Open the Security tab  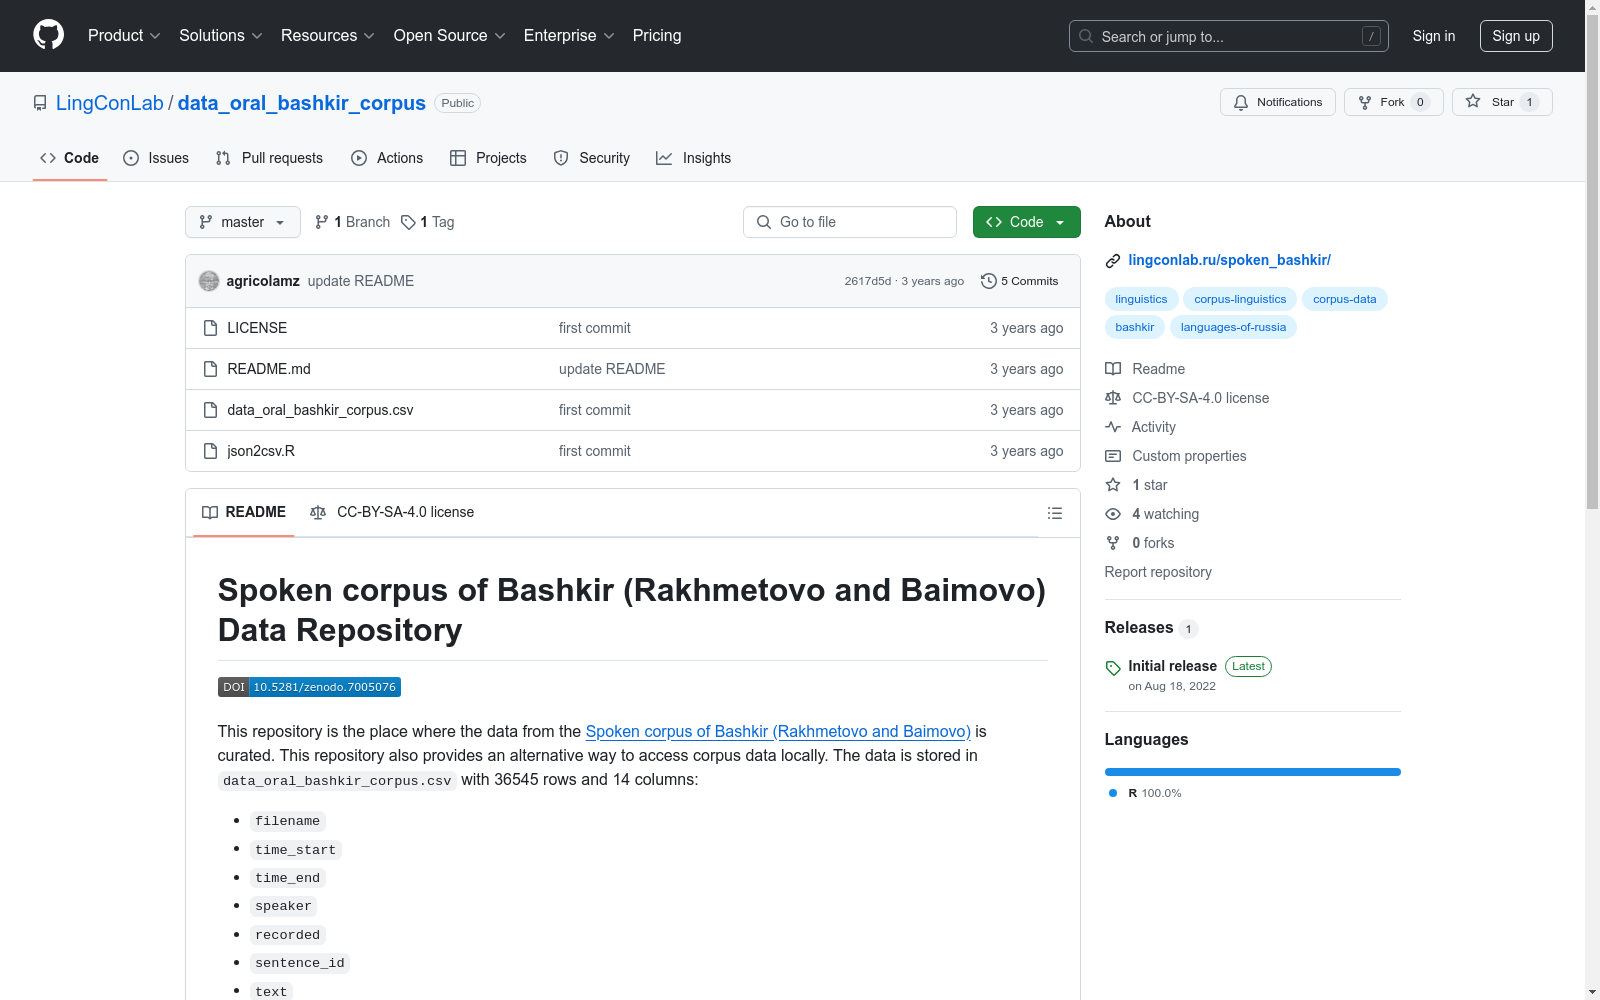click(592, 158)
